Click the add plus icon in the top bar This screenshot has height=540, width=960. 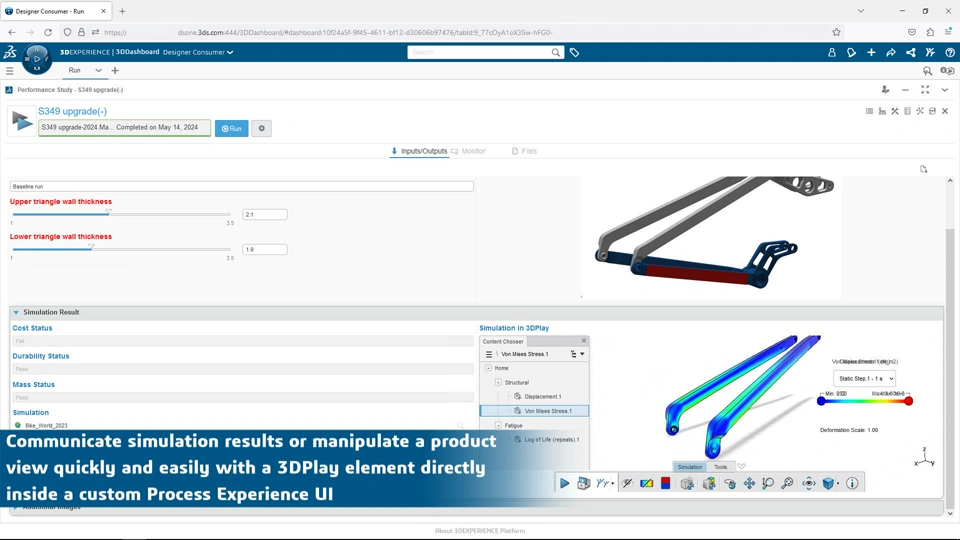(871, 53)
